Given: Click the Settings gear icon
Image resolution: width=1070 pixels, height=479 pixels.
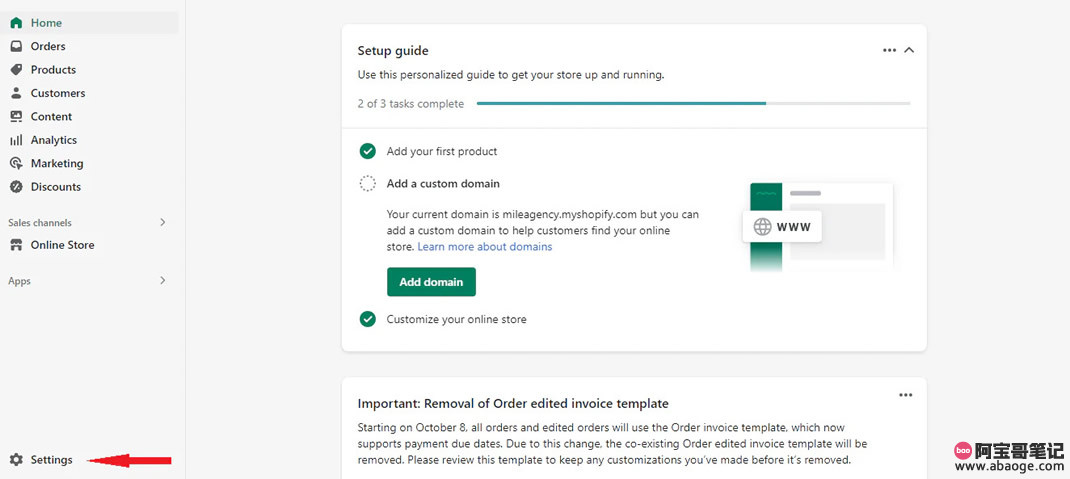Looking at the screenshot, I should coord(16,460).
